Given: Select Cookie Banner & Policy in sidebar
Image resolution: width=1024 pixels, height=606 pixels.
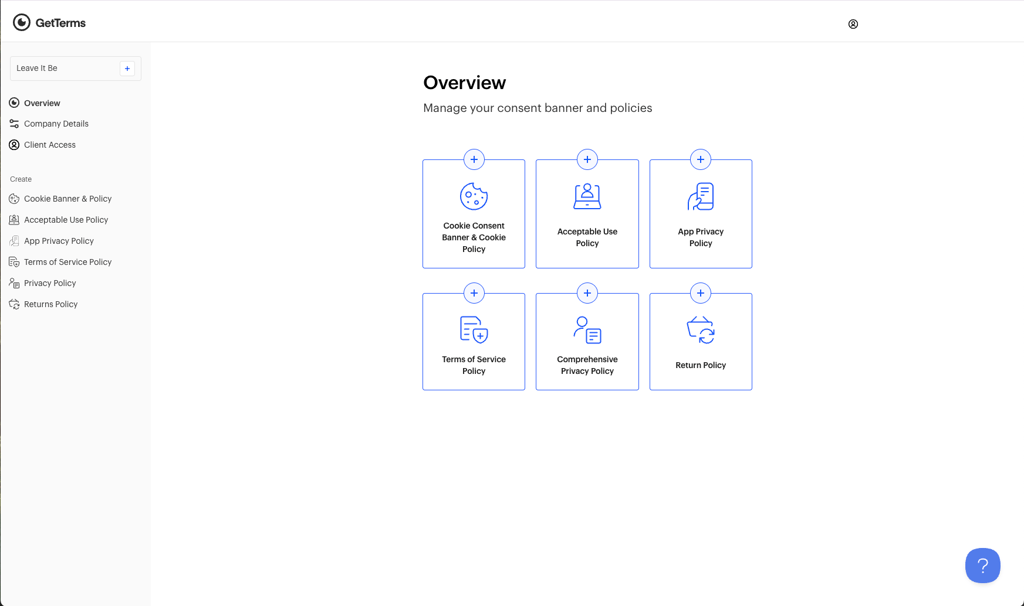Looking at the screenshot, I should [68, 199].
